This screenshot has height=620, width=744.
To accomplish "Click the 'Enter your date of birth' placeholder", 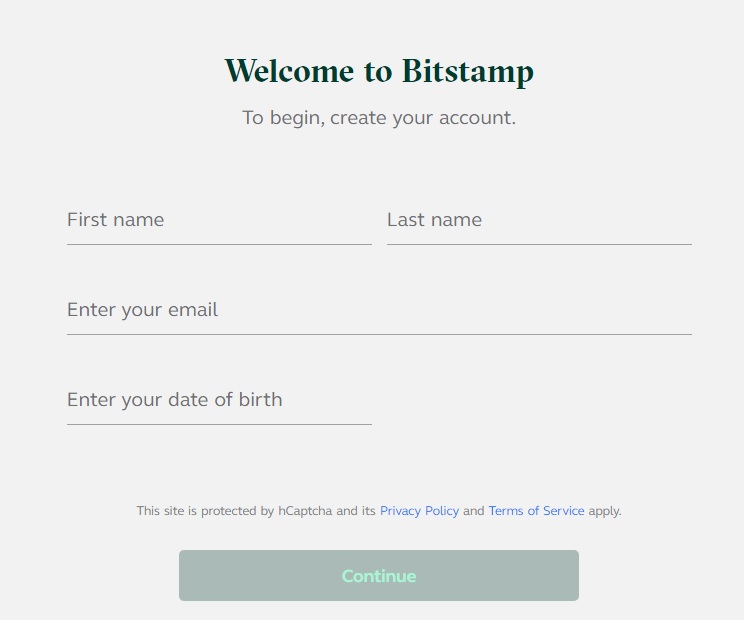I will [174, 400].
